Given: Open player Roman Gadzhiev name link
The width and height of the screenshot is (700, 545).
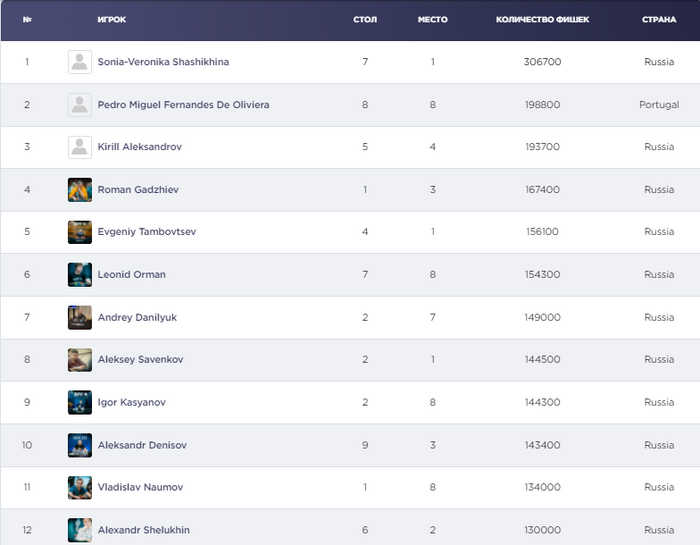Looking at the screenshot, I should (x=138, y=190).
